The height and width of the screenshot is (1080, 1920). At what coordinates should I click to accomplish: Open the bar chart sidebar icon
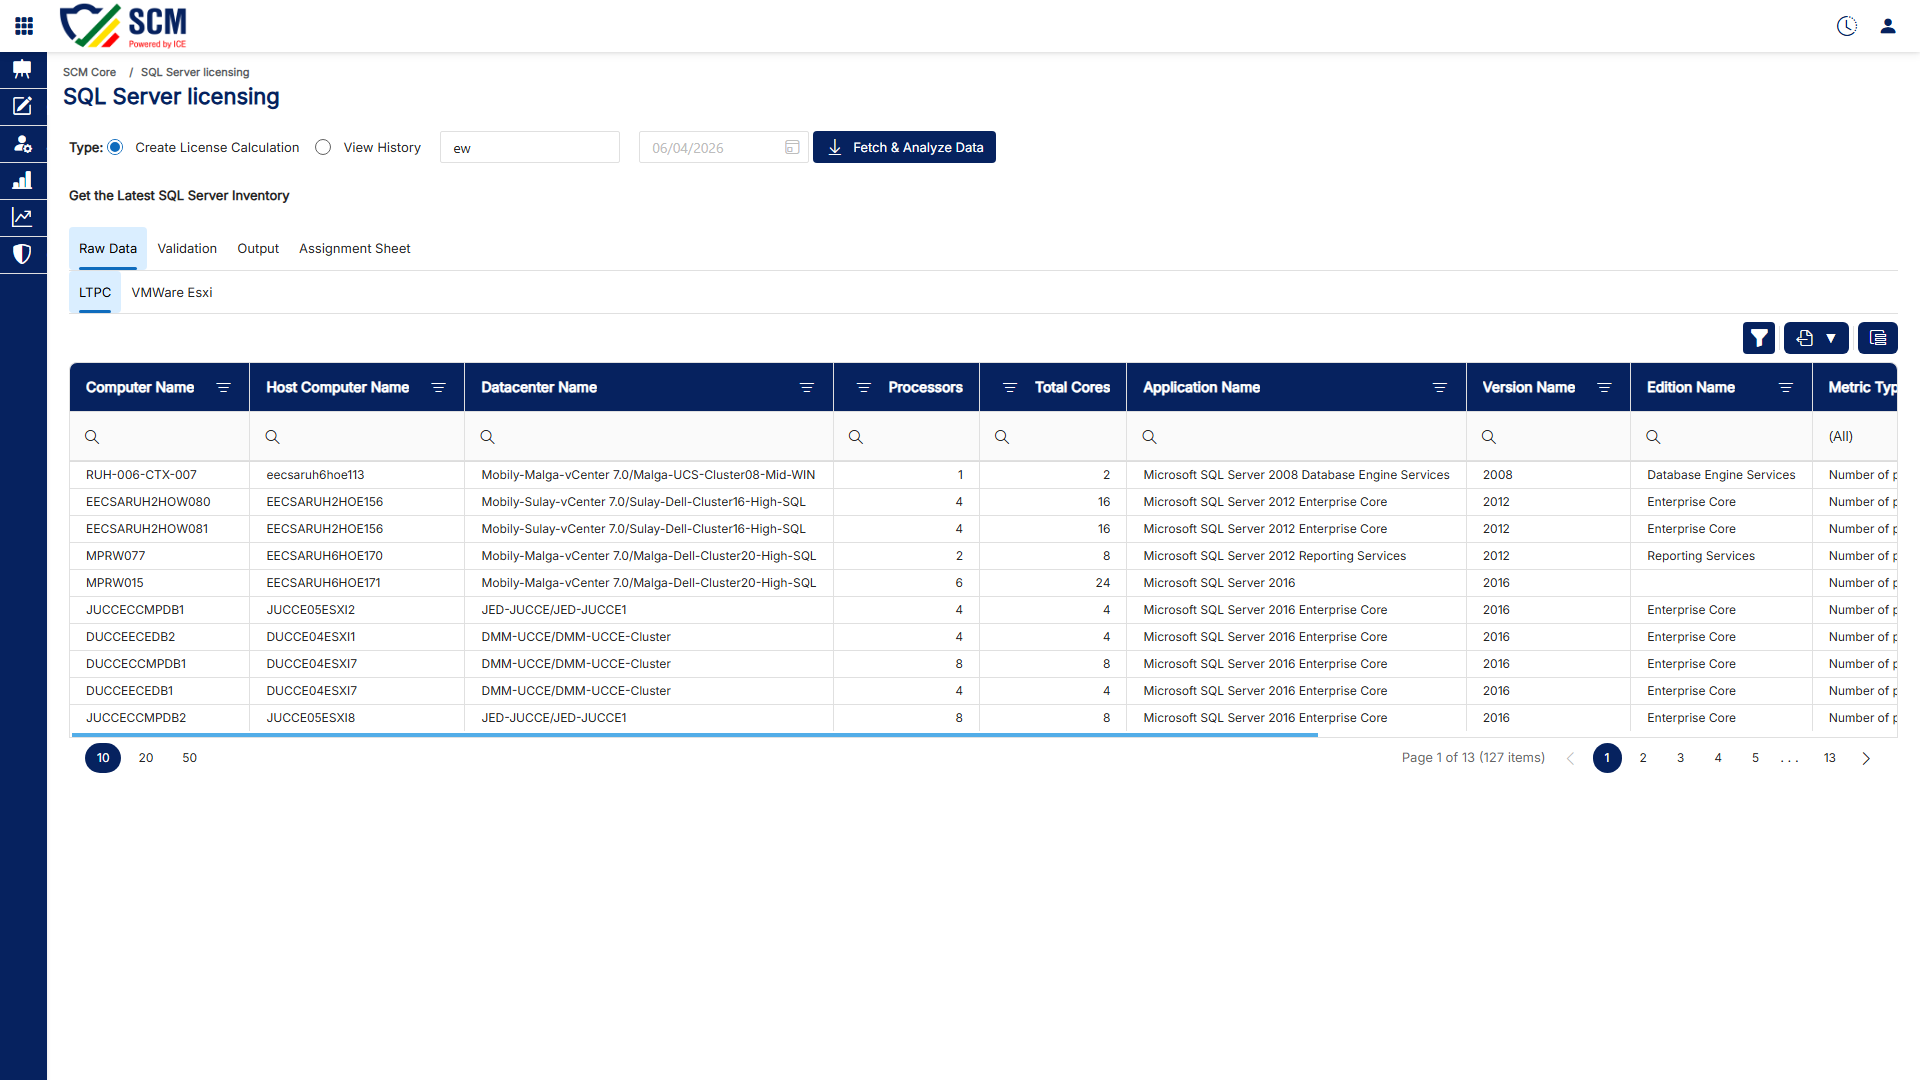[x=22, y=180]
